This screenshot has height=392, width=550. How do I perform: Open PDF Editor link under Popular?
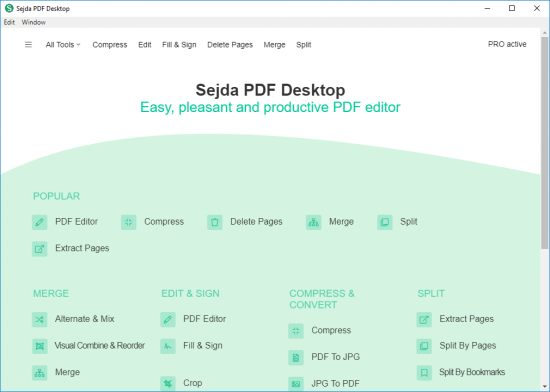pyautogui.click(x=76, y=222)
